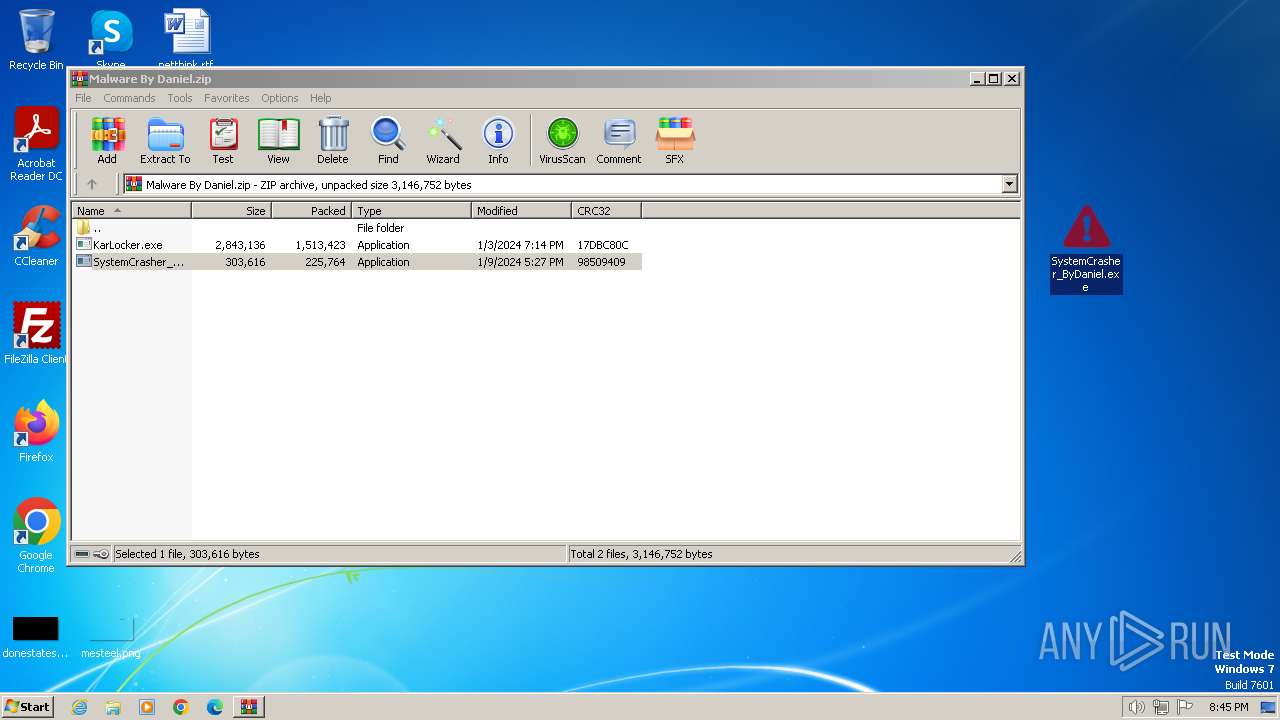Select the mesteel.png desktop file
This screenshot has width=1280, height=720.
coord(111,638)
